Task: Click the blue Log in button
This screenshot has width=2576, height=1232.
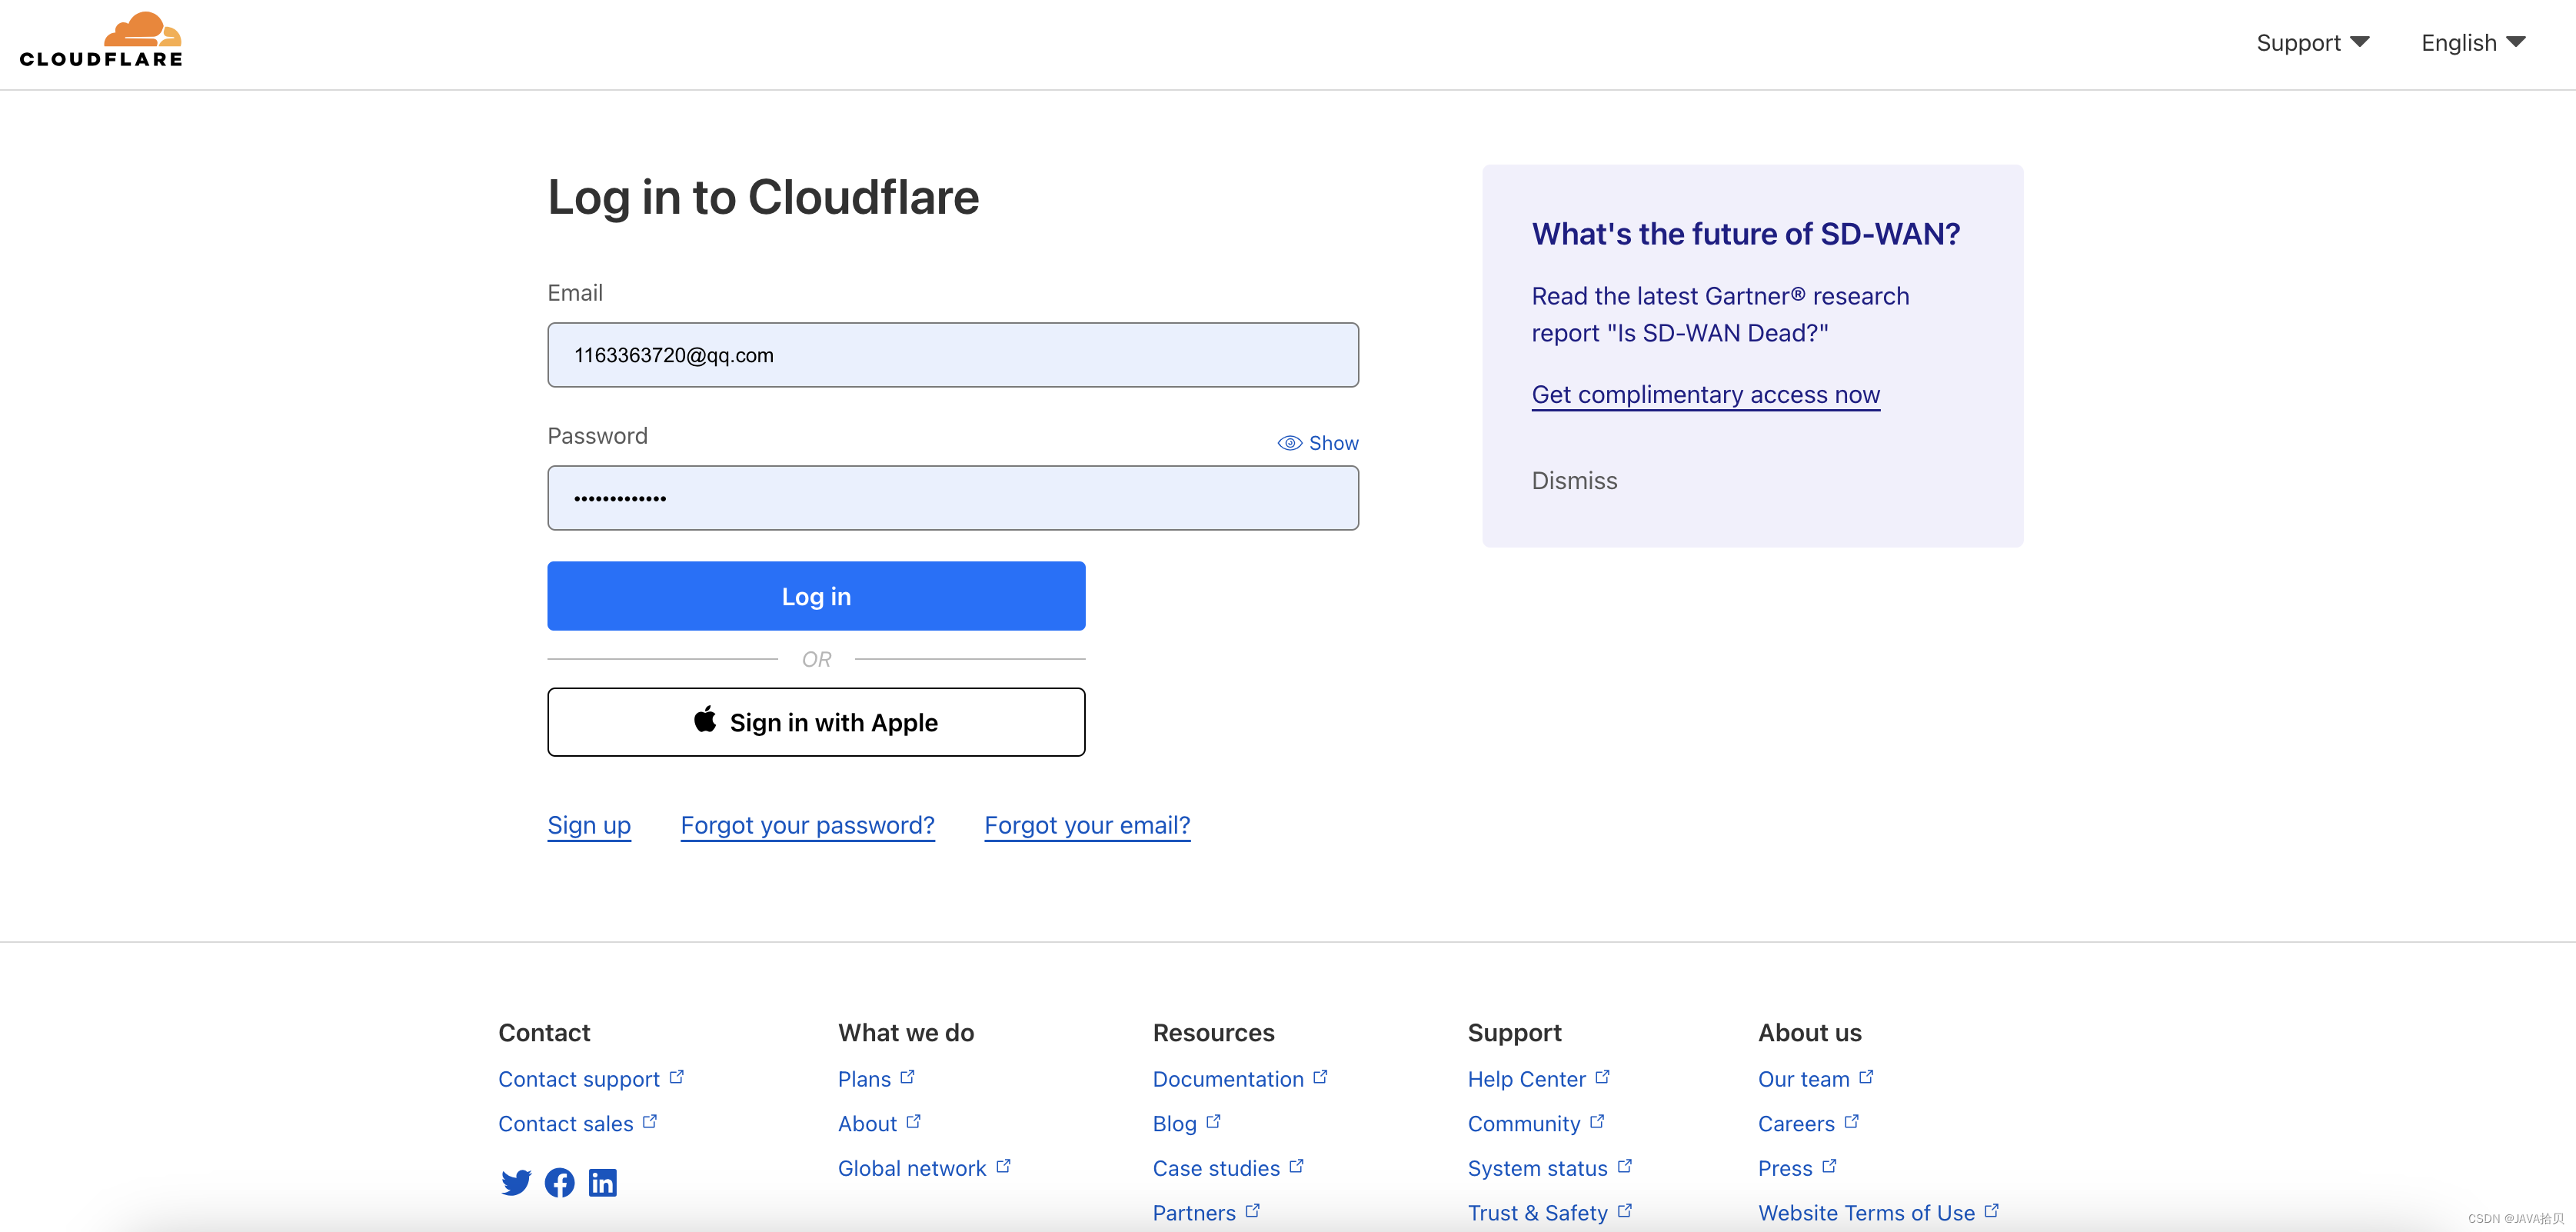Action: point(816,596)
